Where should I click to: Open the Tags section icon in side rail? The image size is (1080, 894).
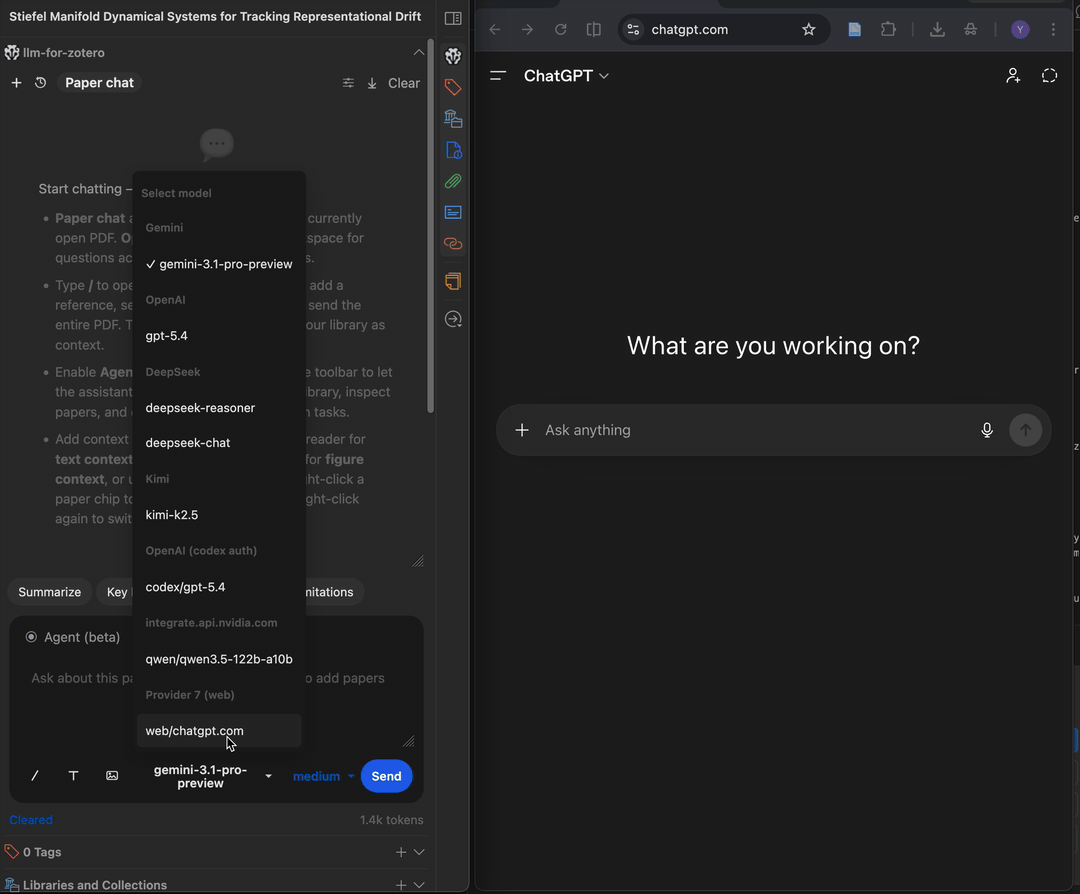453,87
